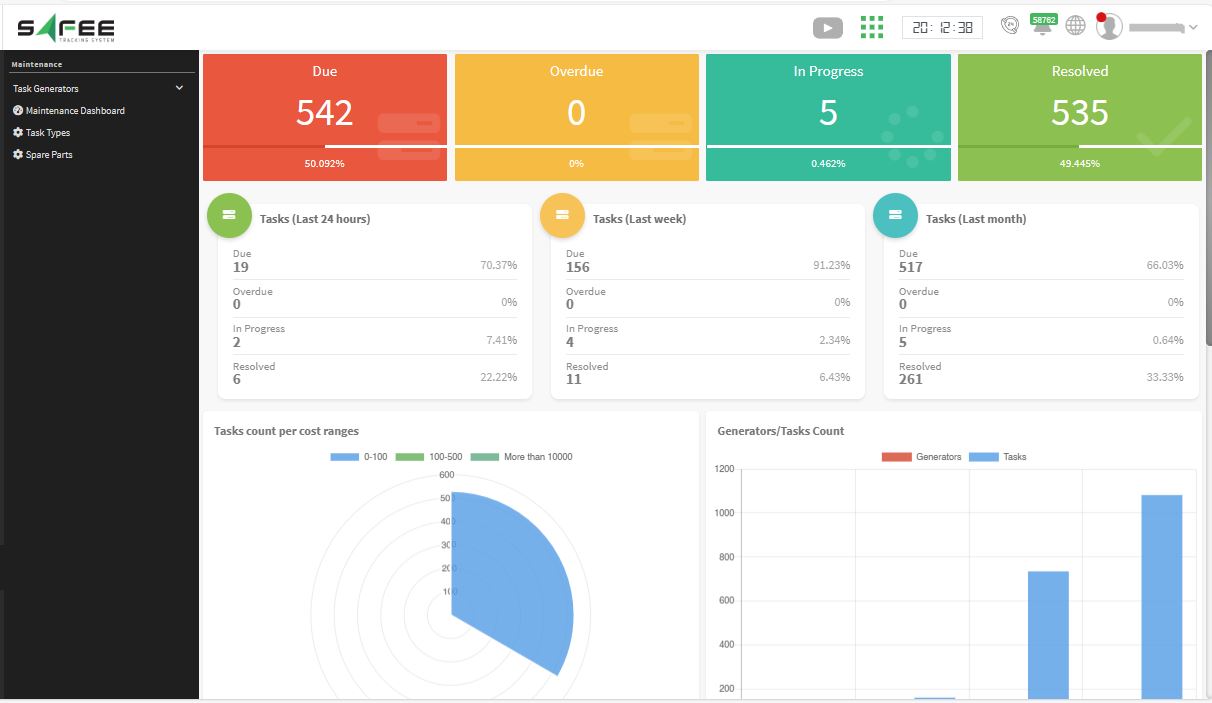Viewport: 1212px width, 703px height.
Task: Collapse the Task Generators chevron
Action: 180,88
